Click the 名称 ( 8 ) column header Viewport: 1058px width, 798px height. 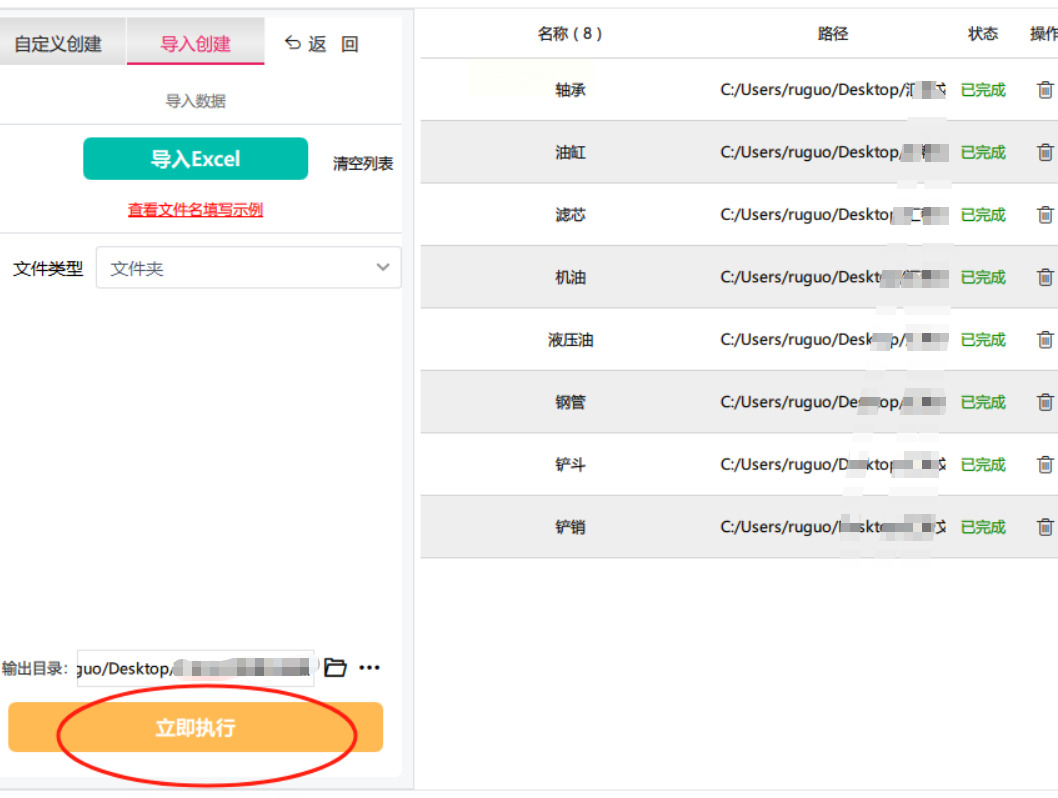click(570, 34)
